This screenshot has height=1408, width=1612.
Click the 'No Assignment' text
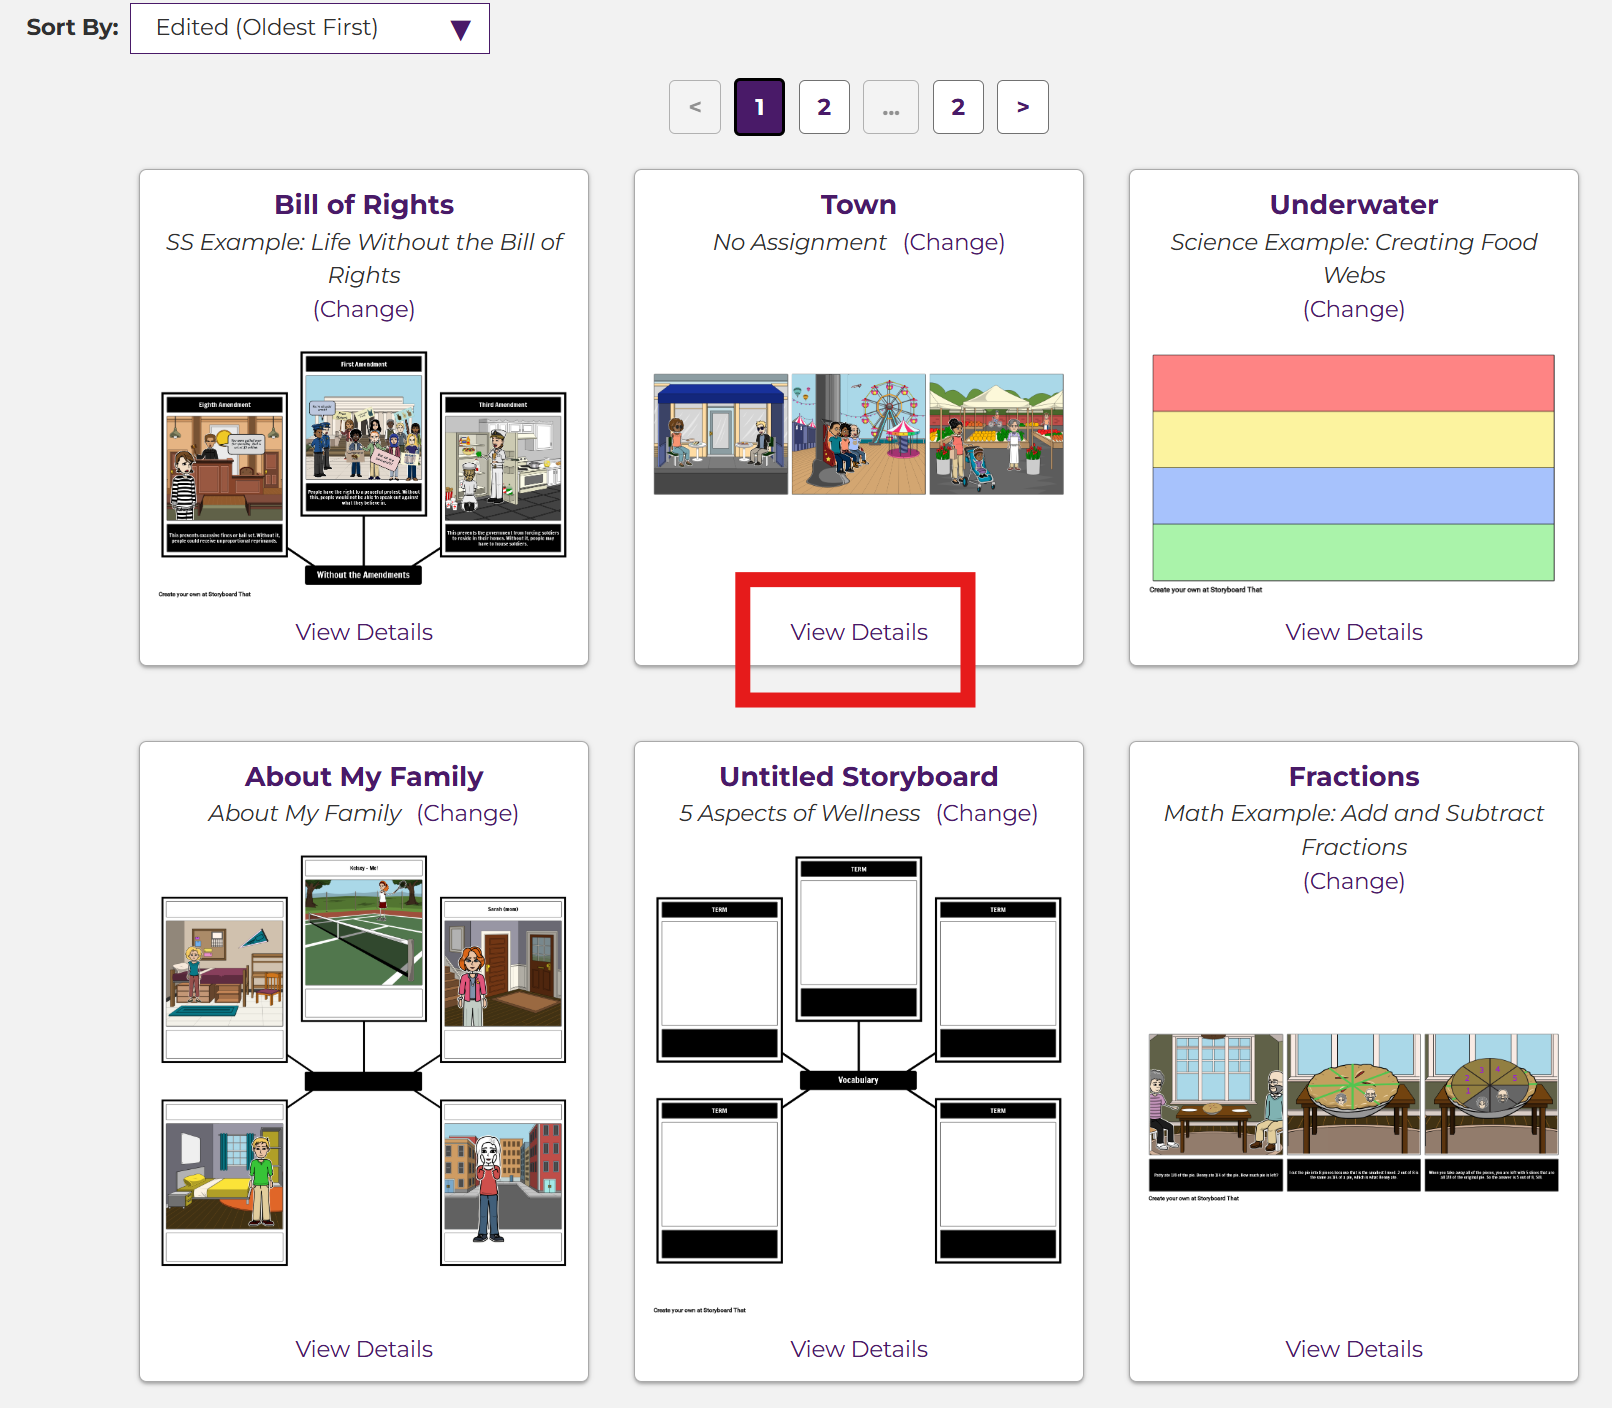pyautogui.click(x=799, y=242)
